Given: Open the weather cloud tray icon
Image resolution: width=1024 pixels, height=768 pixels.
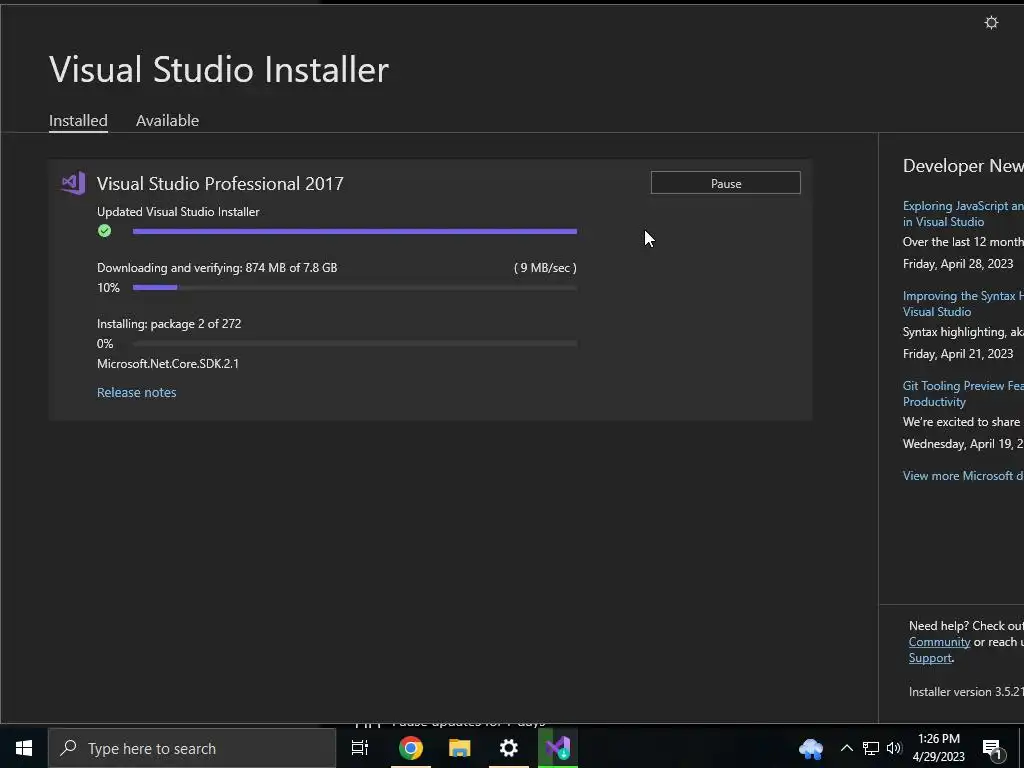Looking at the screenshot, I should coord(811,748).
